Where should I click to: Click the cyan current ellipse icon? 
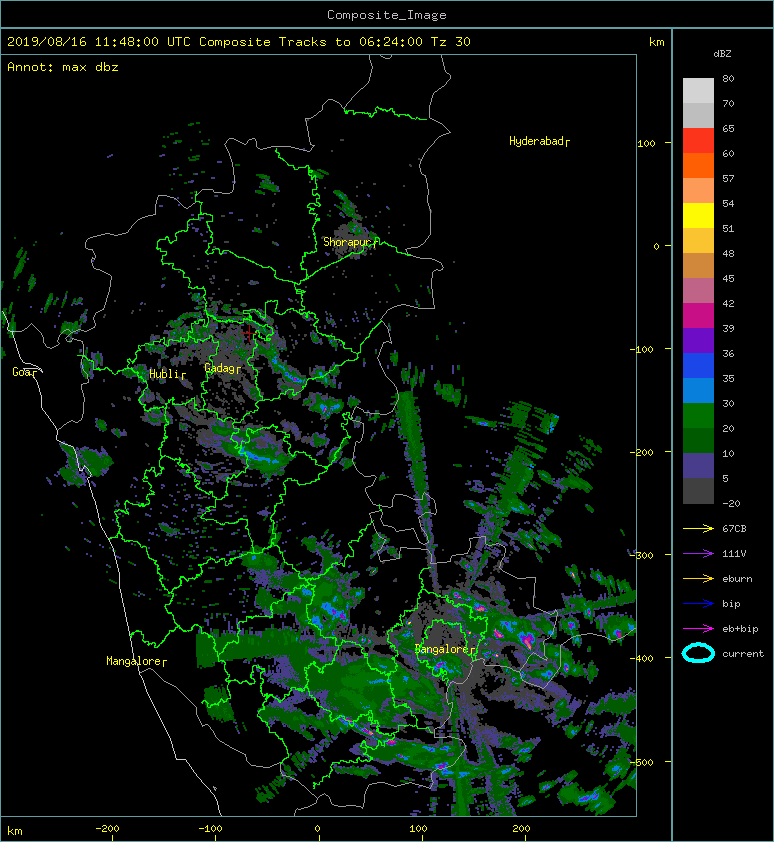pyautogui.click(x=698, y=653)
